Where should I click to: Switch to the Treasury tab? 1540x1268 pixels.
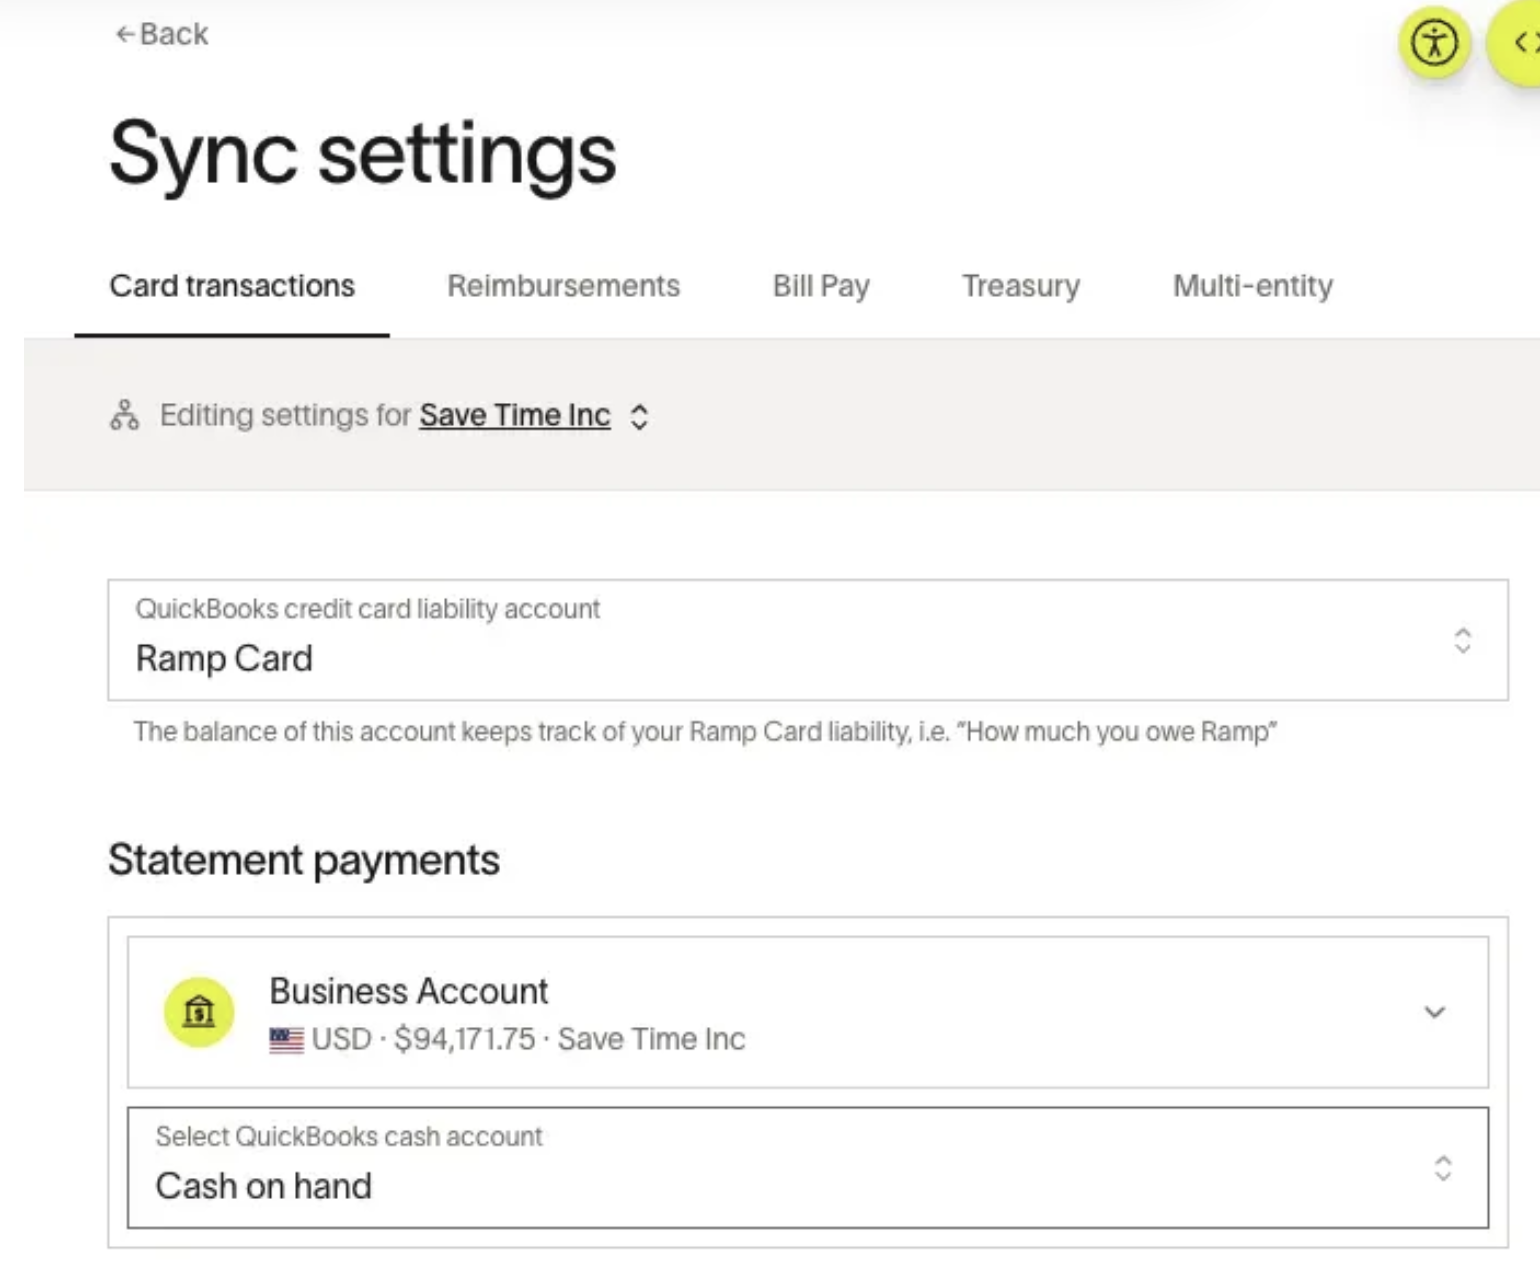point(1021,286)
